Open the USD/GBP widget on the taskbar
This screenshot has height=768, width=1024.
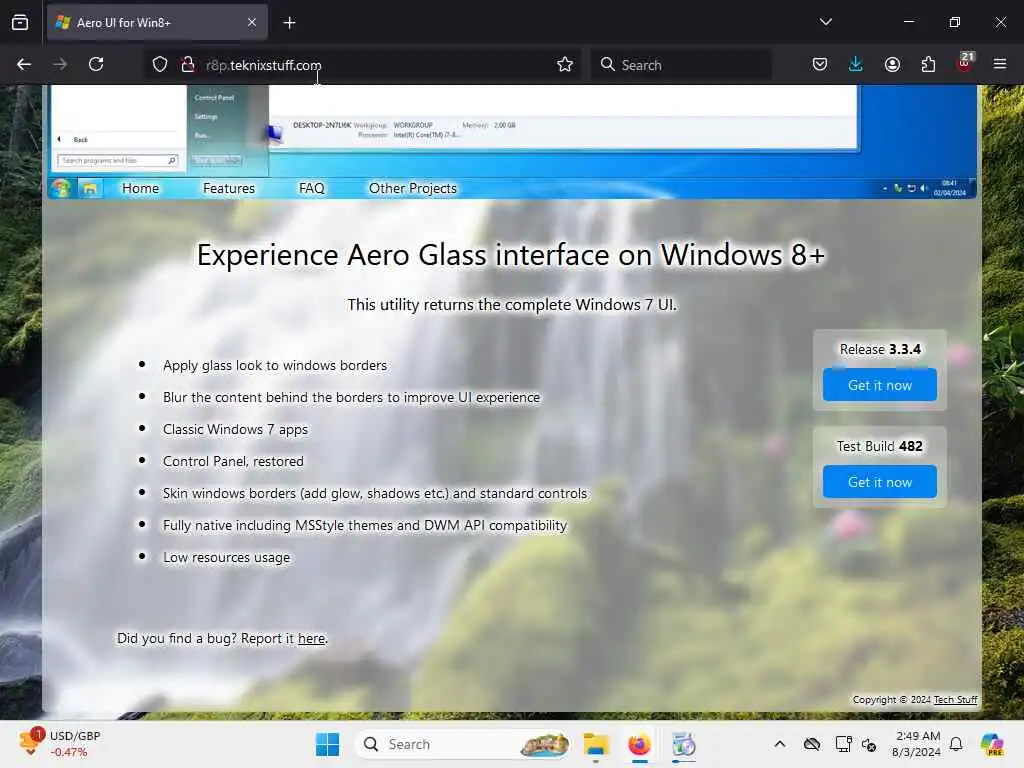[61, 744]
